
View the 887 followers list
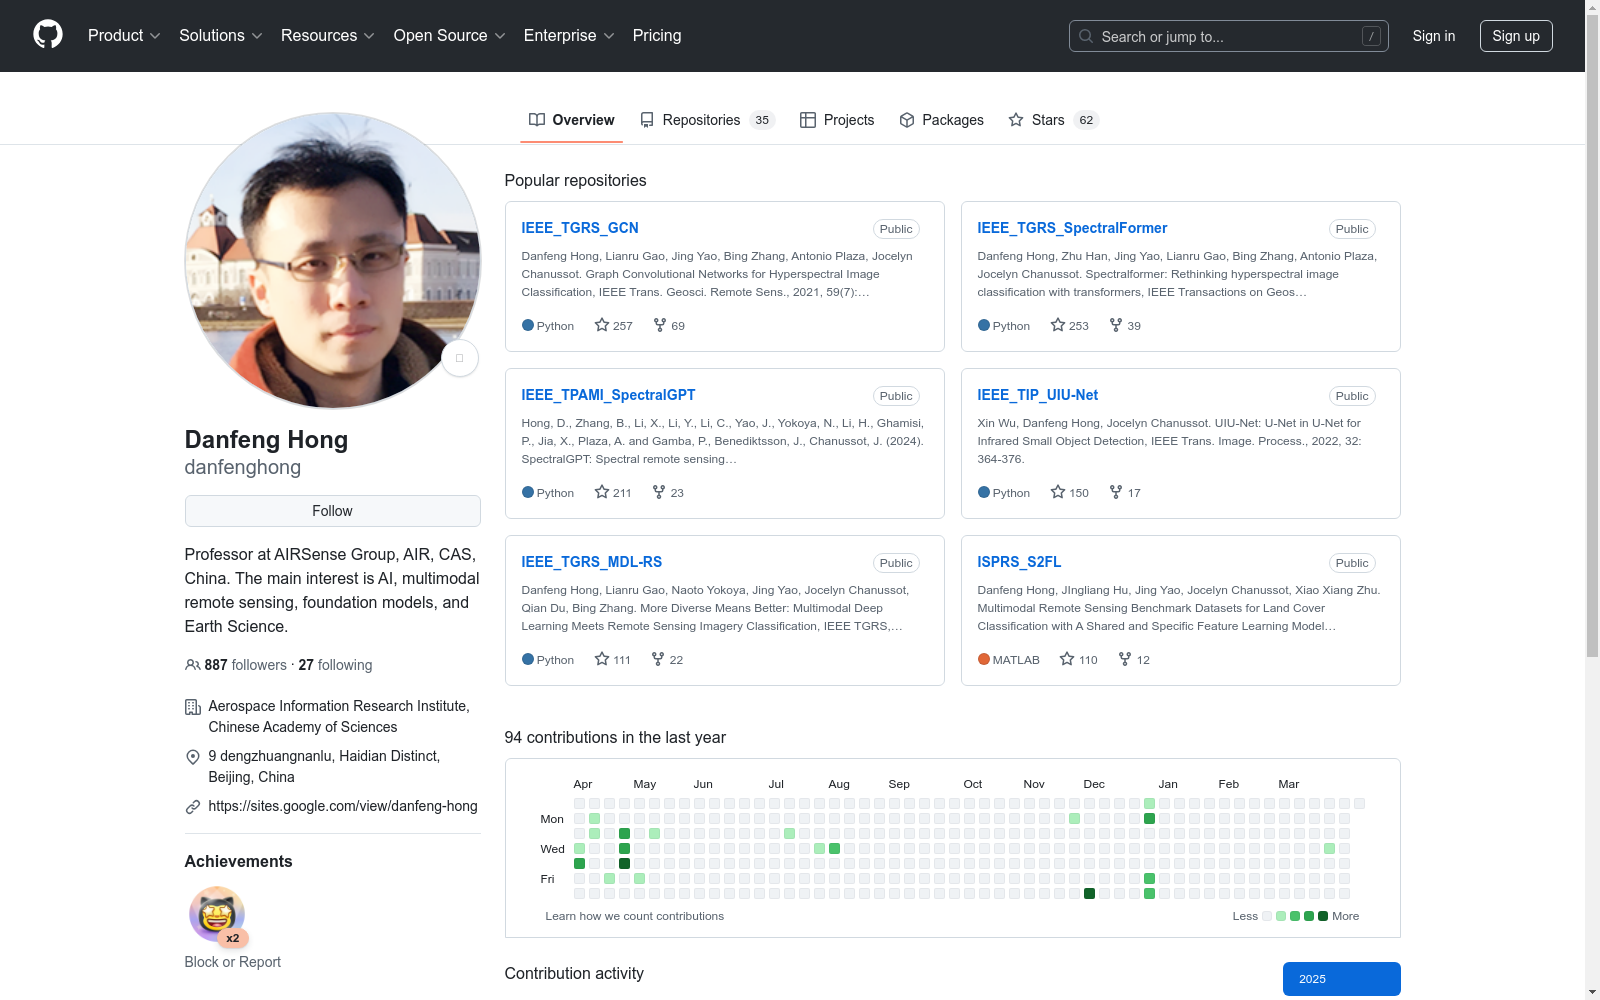(x=246, y=665)
